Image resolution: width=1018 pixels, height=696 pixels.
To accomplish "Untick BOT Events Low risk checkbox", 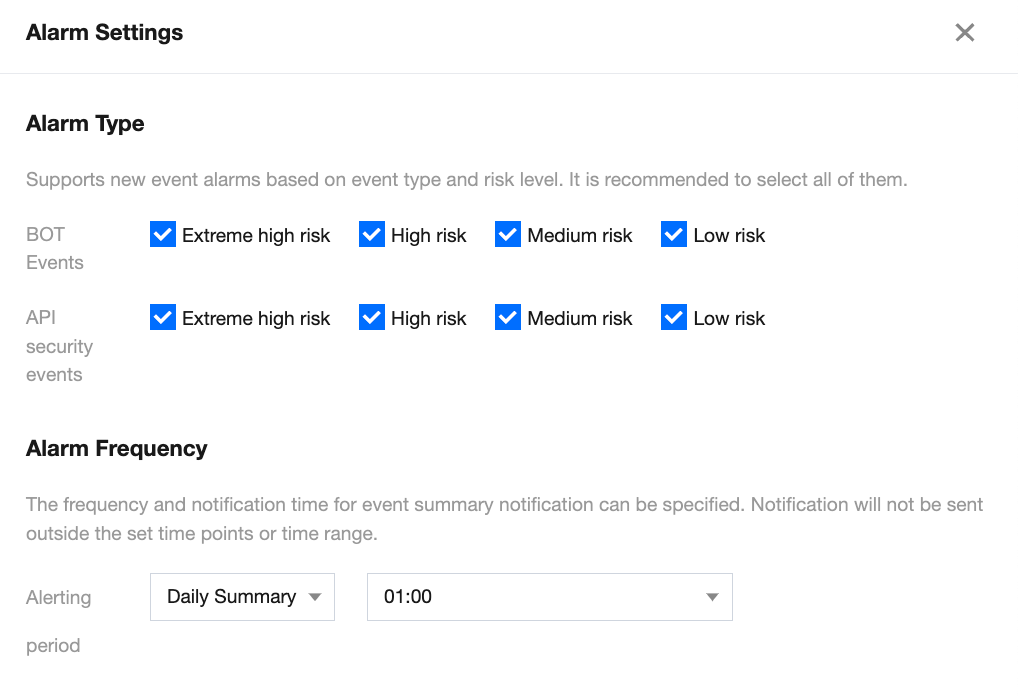I will click(674, 235).
